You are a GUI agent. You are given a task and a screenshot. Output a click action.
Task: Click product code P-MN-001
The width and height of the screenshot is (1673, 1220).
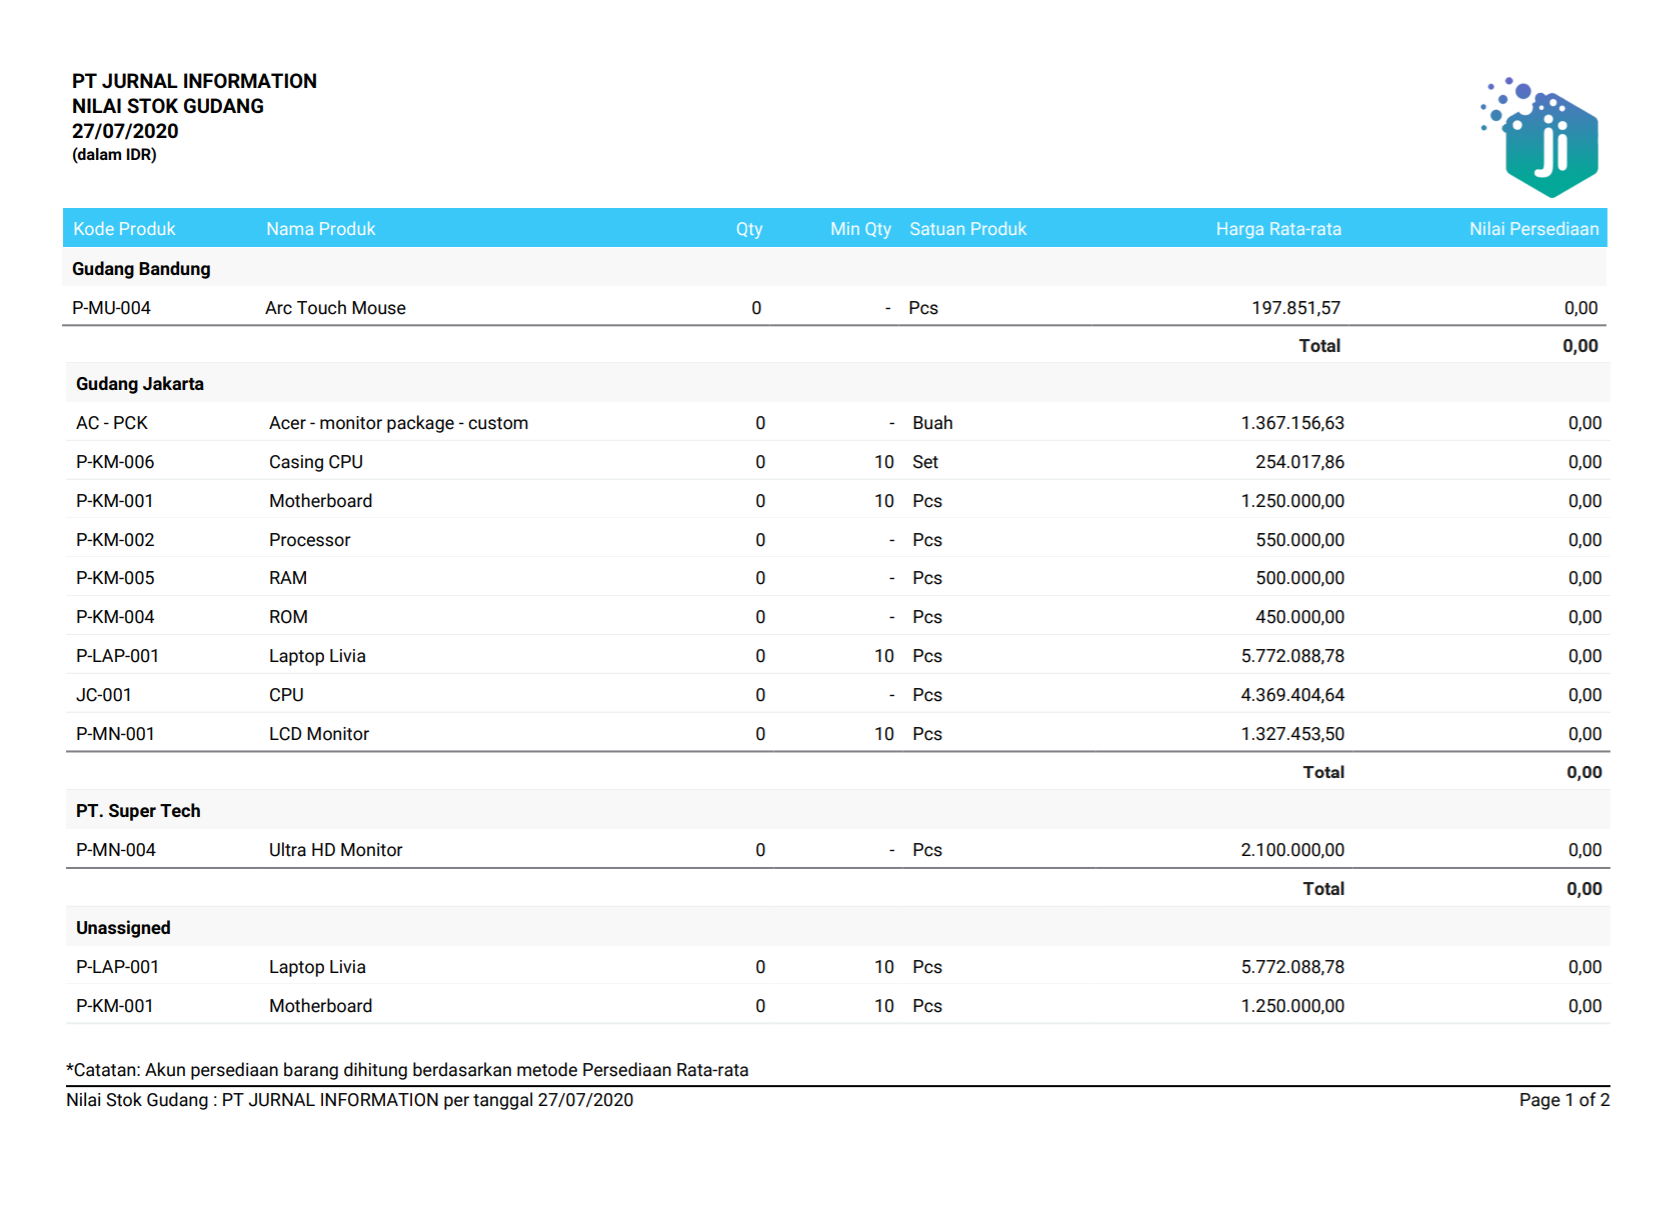(x=115, y=734)
